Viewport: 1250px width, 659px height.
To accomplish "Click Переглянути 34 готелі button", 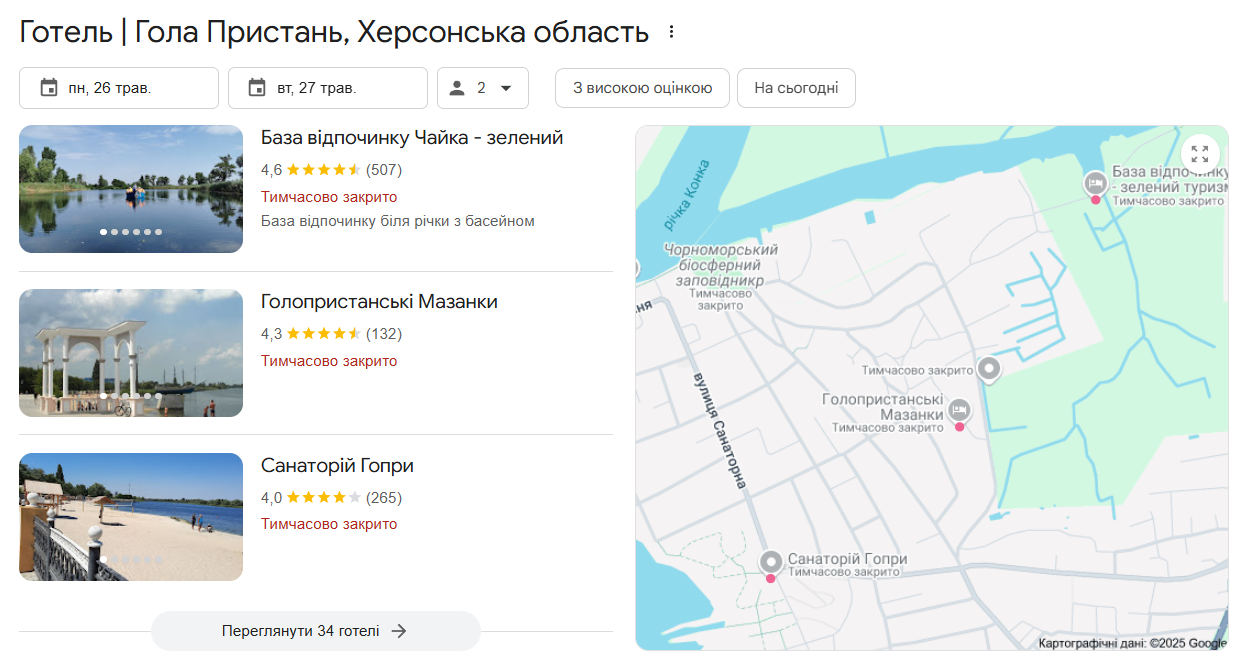I will (315, 631).
